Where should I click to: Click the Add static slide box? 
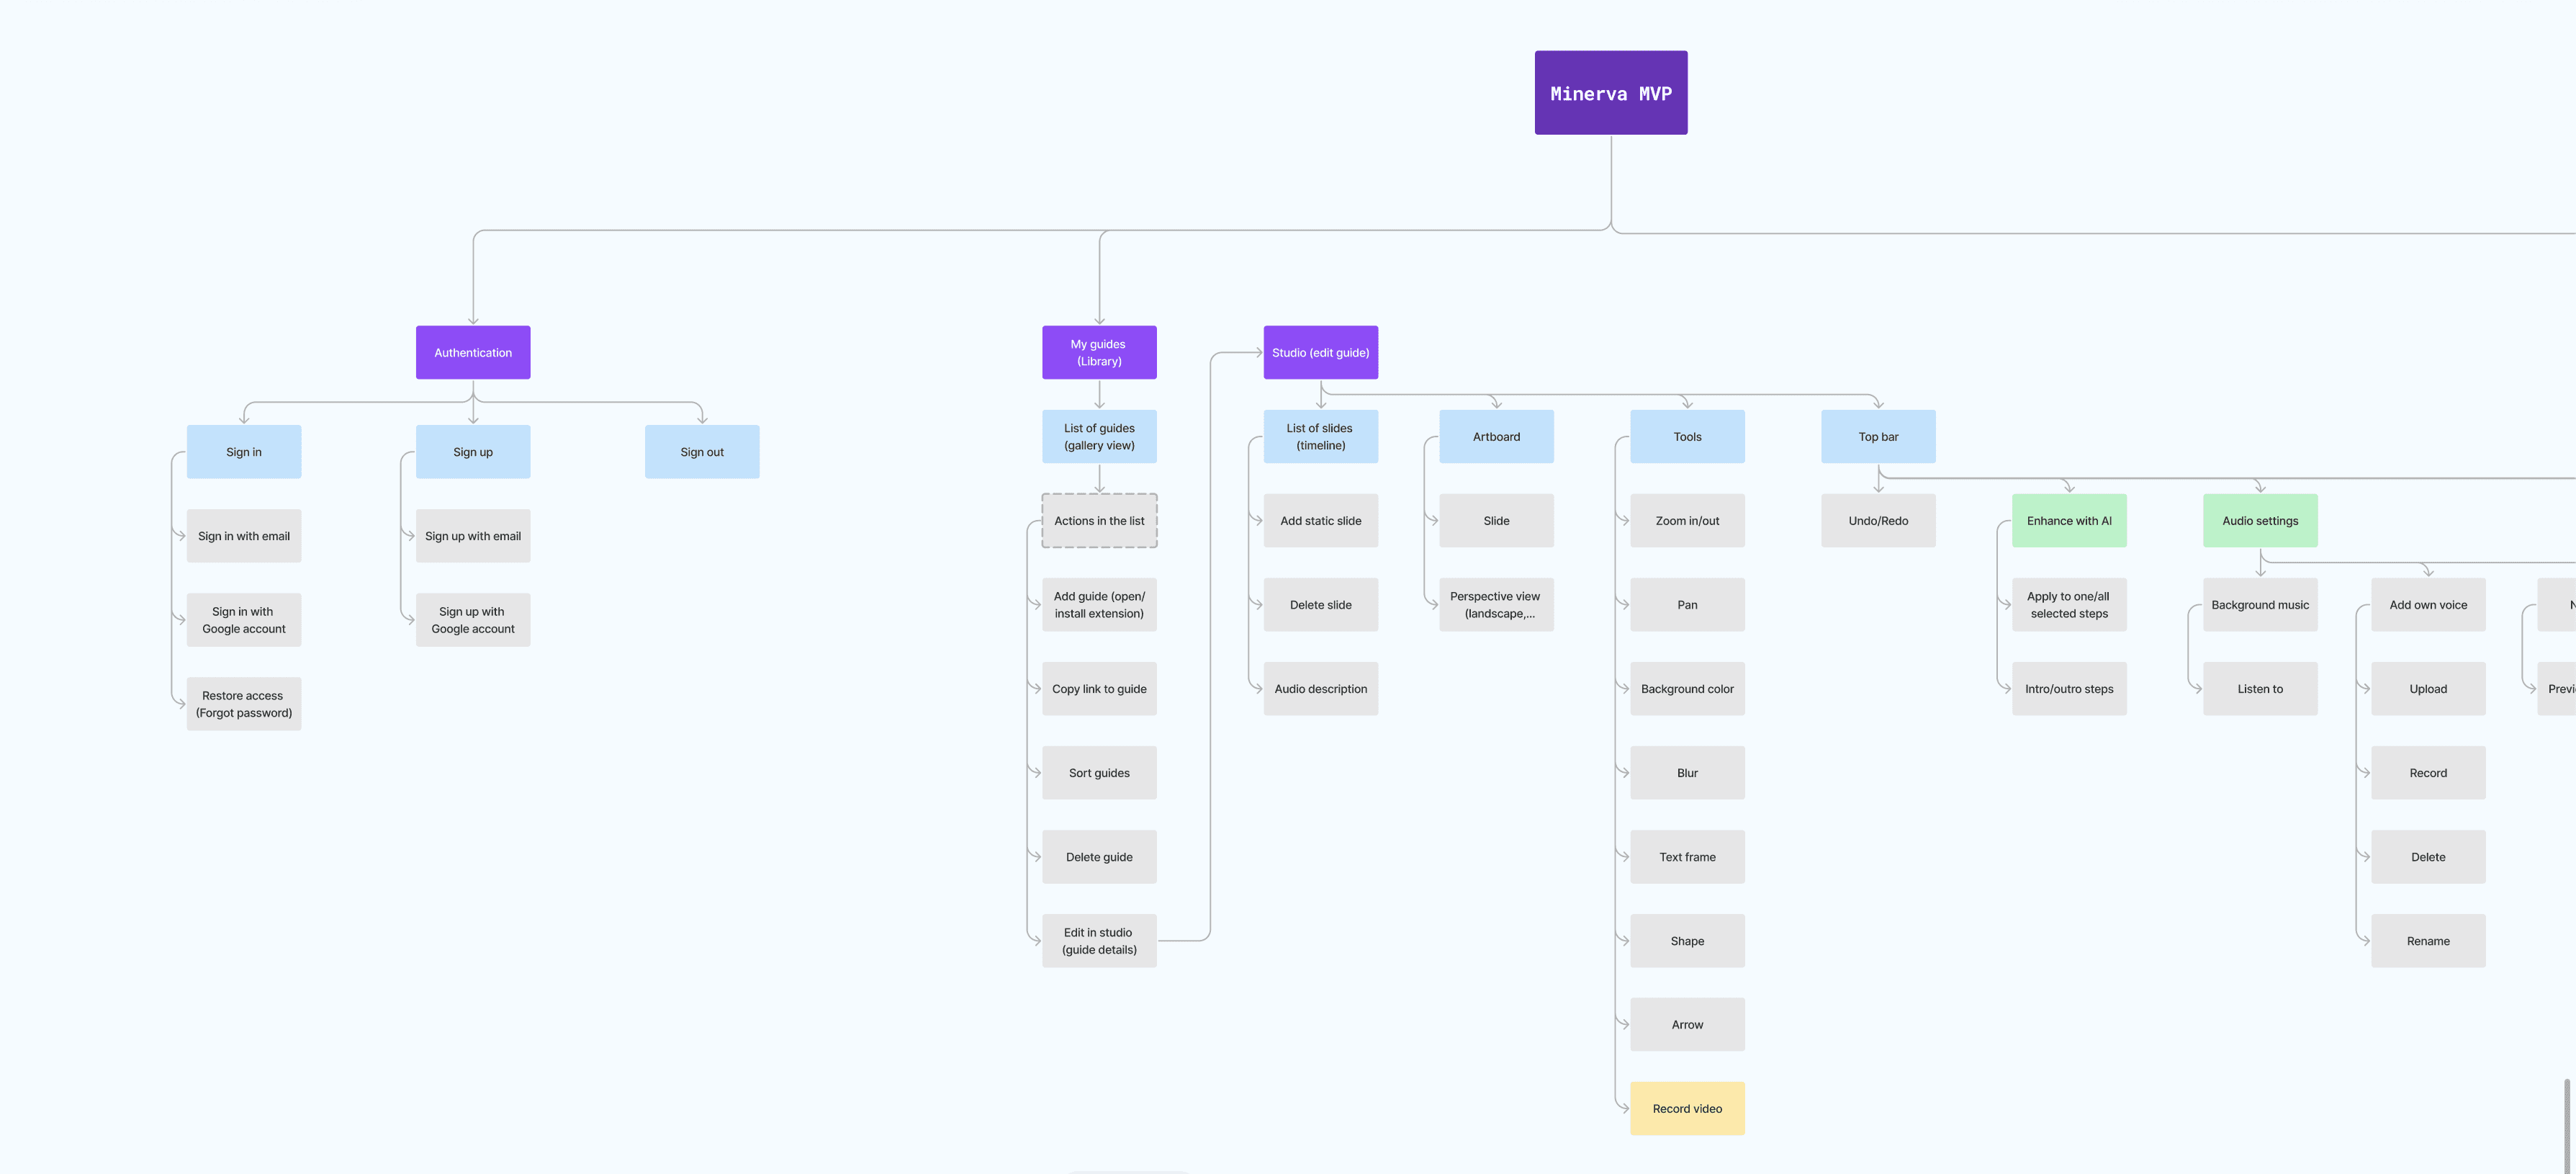(x=1320, y=520)
